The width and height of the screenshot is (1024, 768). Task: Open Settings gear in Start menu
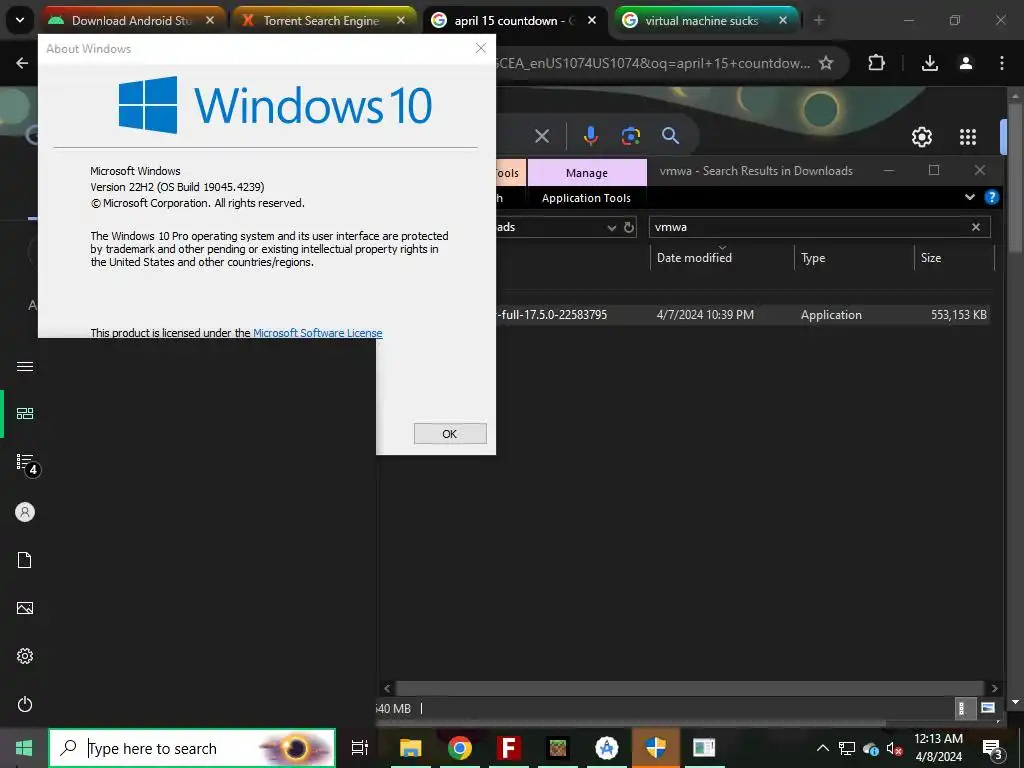click(25, 656)
